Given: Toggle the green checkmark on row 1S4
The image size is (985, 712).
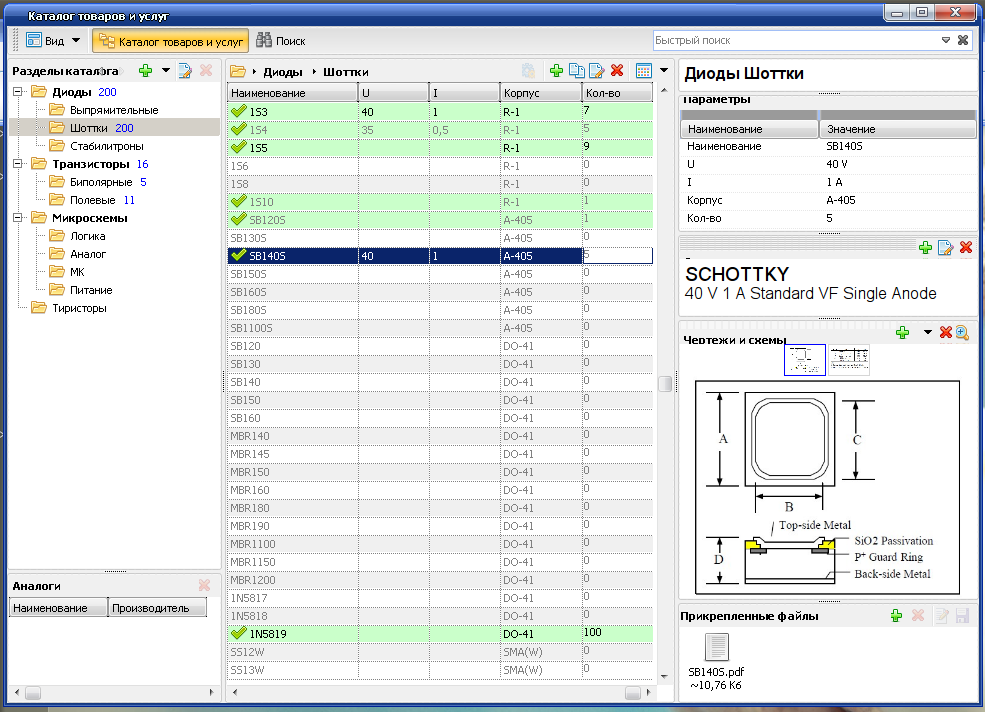Looking at the screenshot, I should point(239,129).
